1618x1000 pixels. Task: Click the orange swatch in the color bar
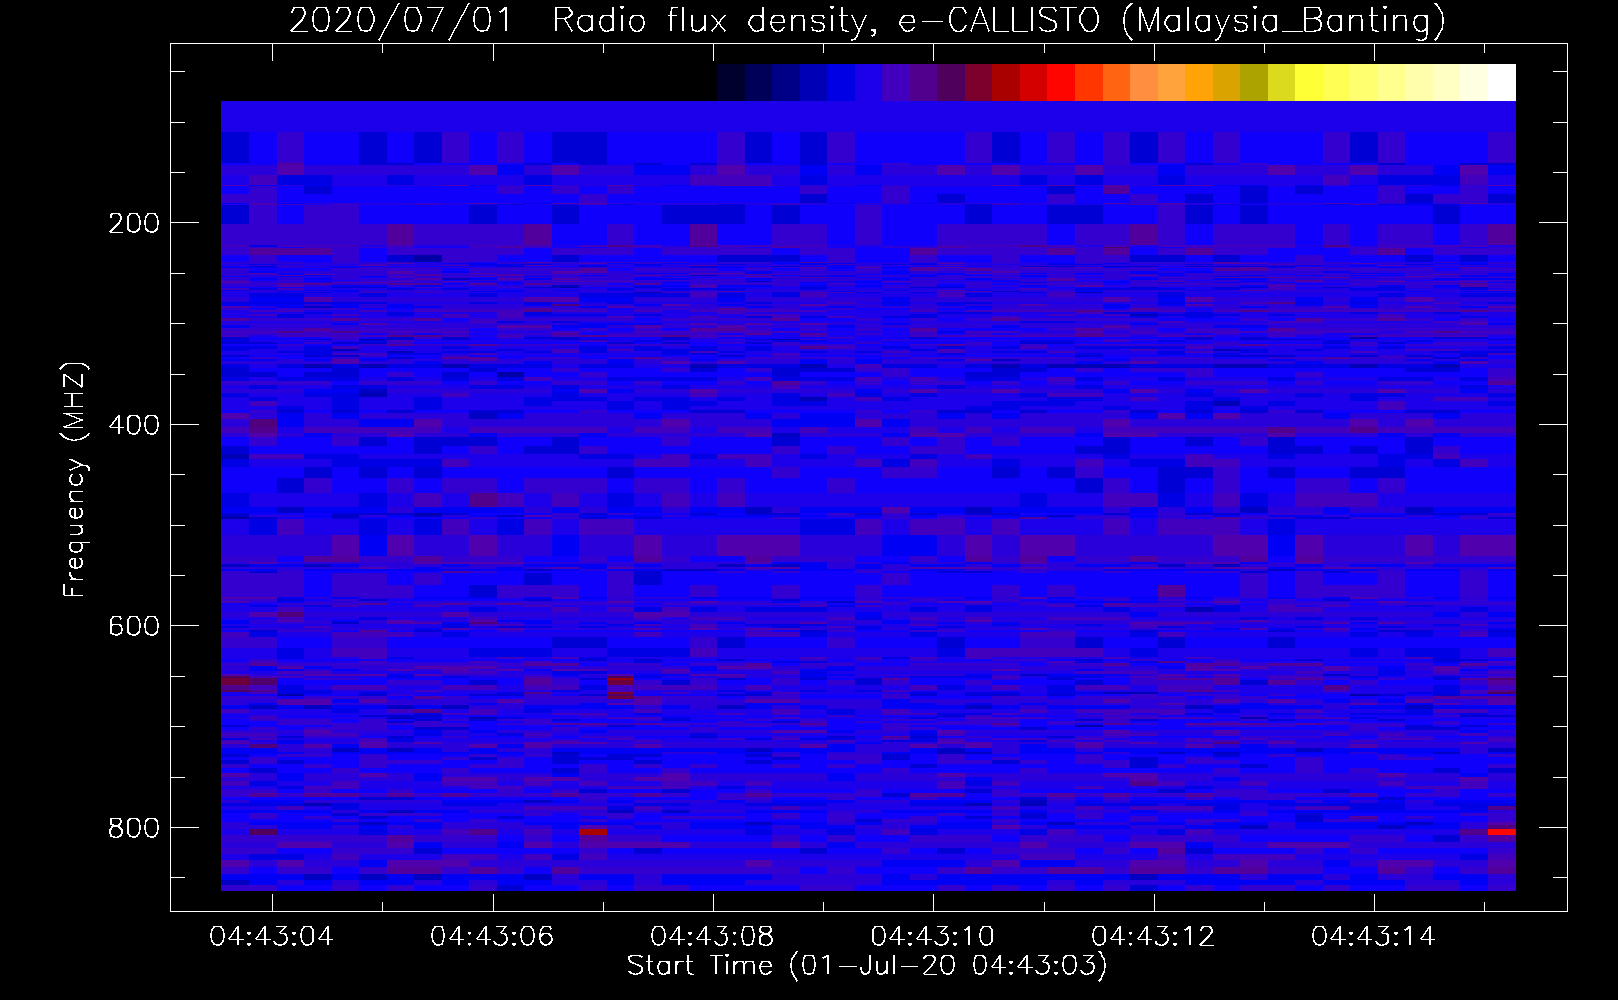click(1199, 82)
